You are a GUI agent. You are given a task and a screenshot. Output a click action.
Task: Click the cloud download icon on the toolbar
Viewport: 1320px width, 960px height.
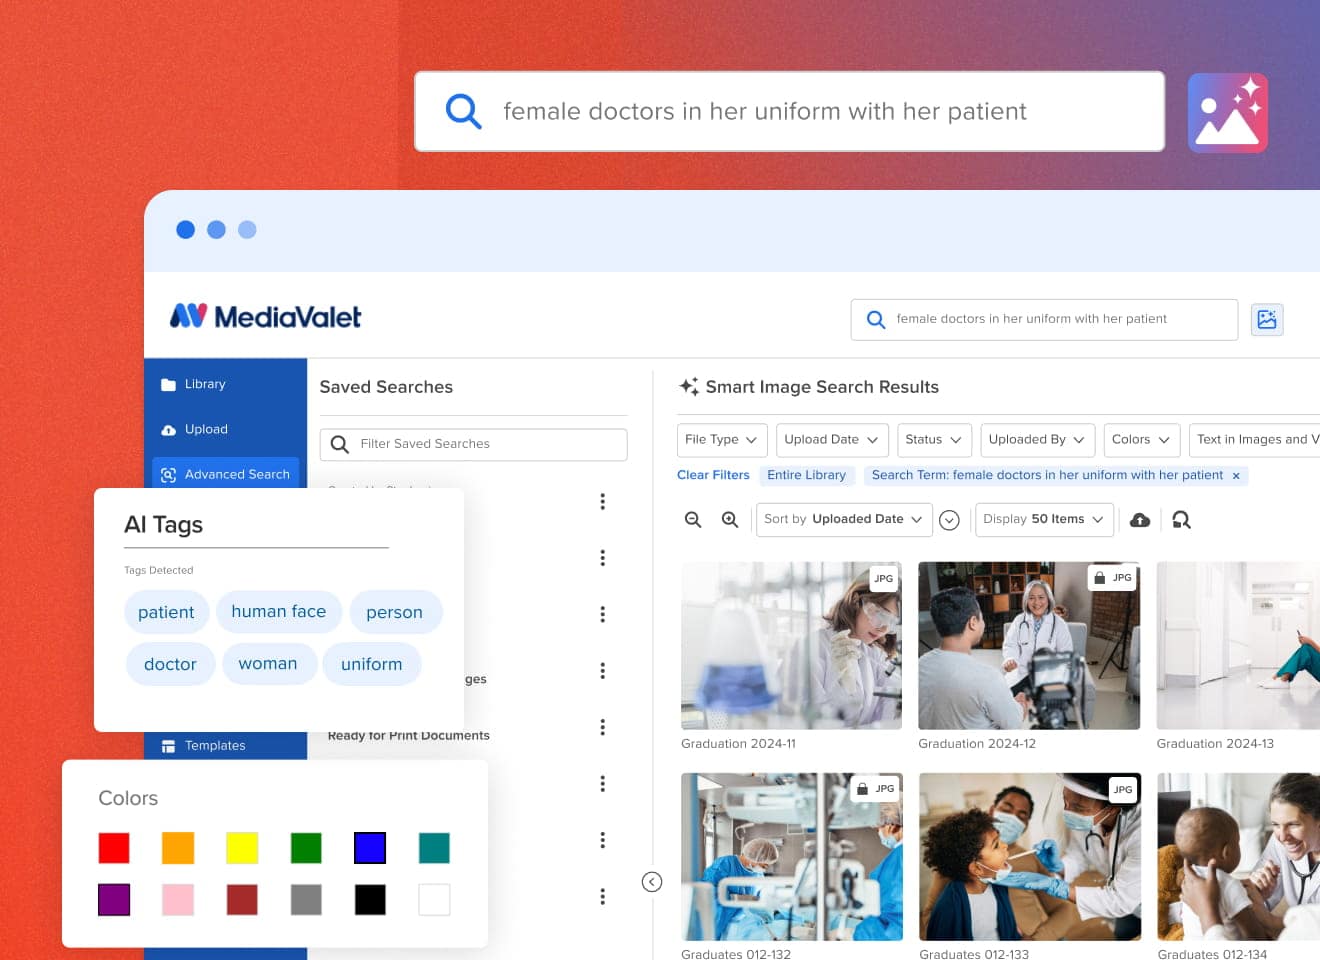point(1139,519)
